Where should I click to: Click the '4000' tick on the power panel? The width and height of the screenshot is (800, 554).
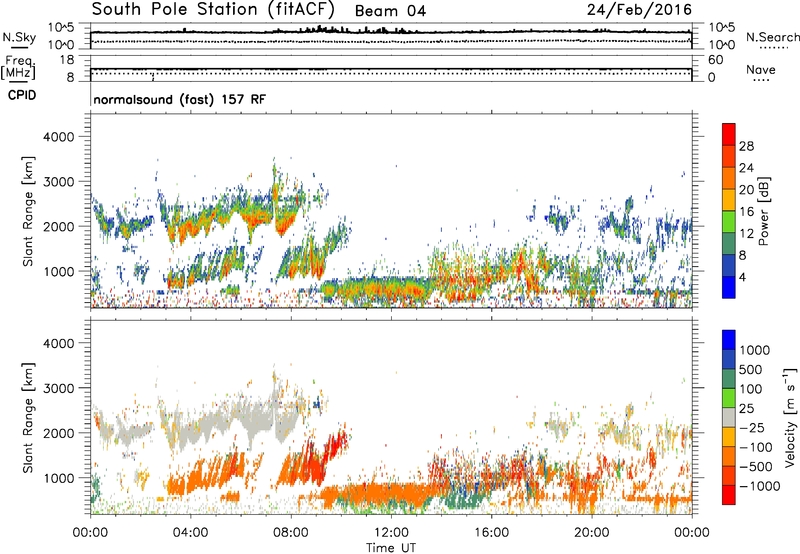(59, 137)
